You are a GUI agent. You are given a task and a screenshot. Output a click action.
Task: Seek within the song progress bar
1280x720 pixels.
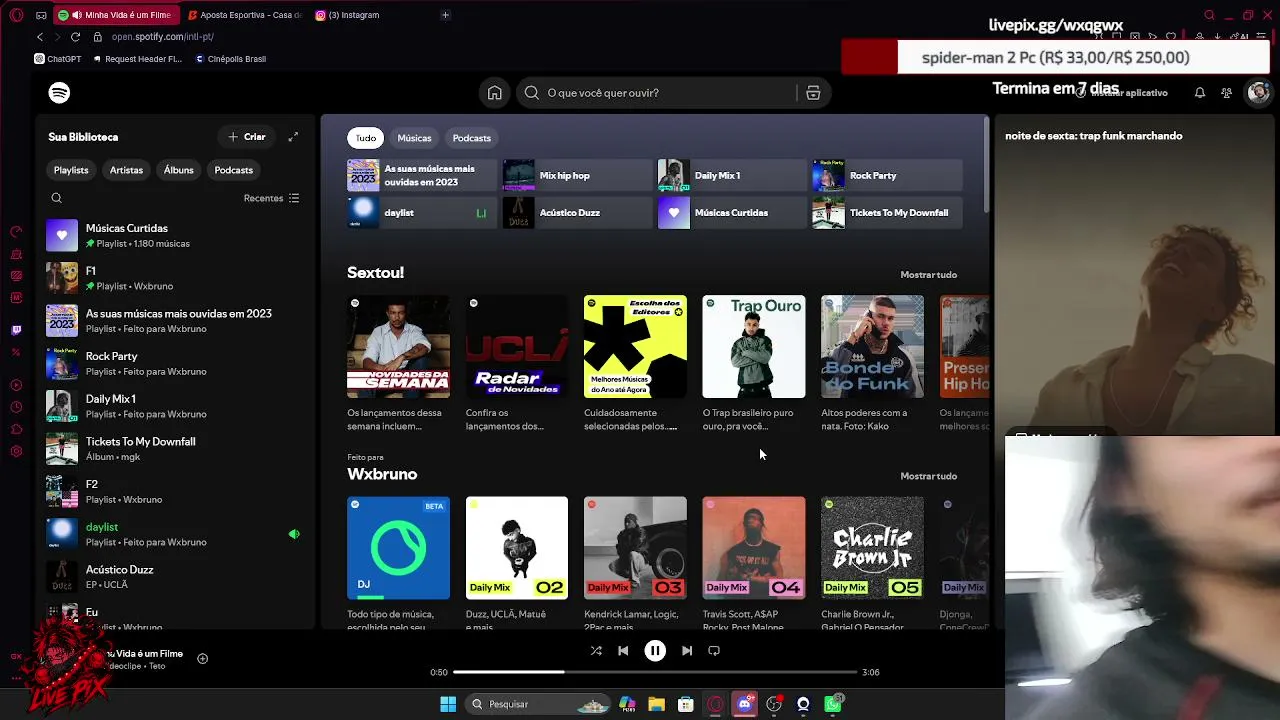tap(655, 672)
